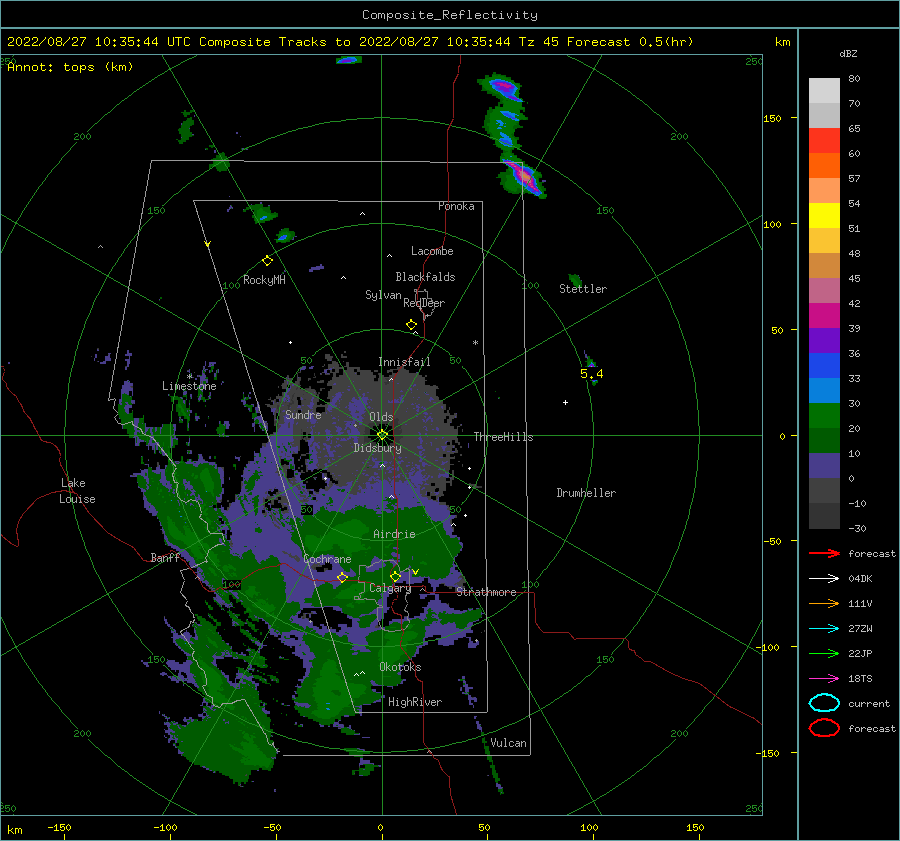Screen dimensions: 900x841
Task: Select the orange 111V arrow icon
Action: point(824,603)
